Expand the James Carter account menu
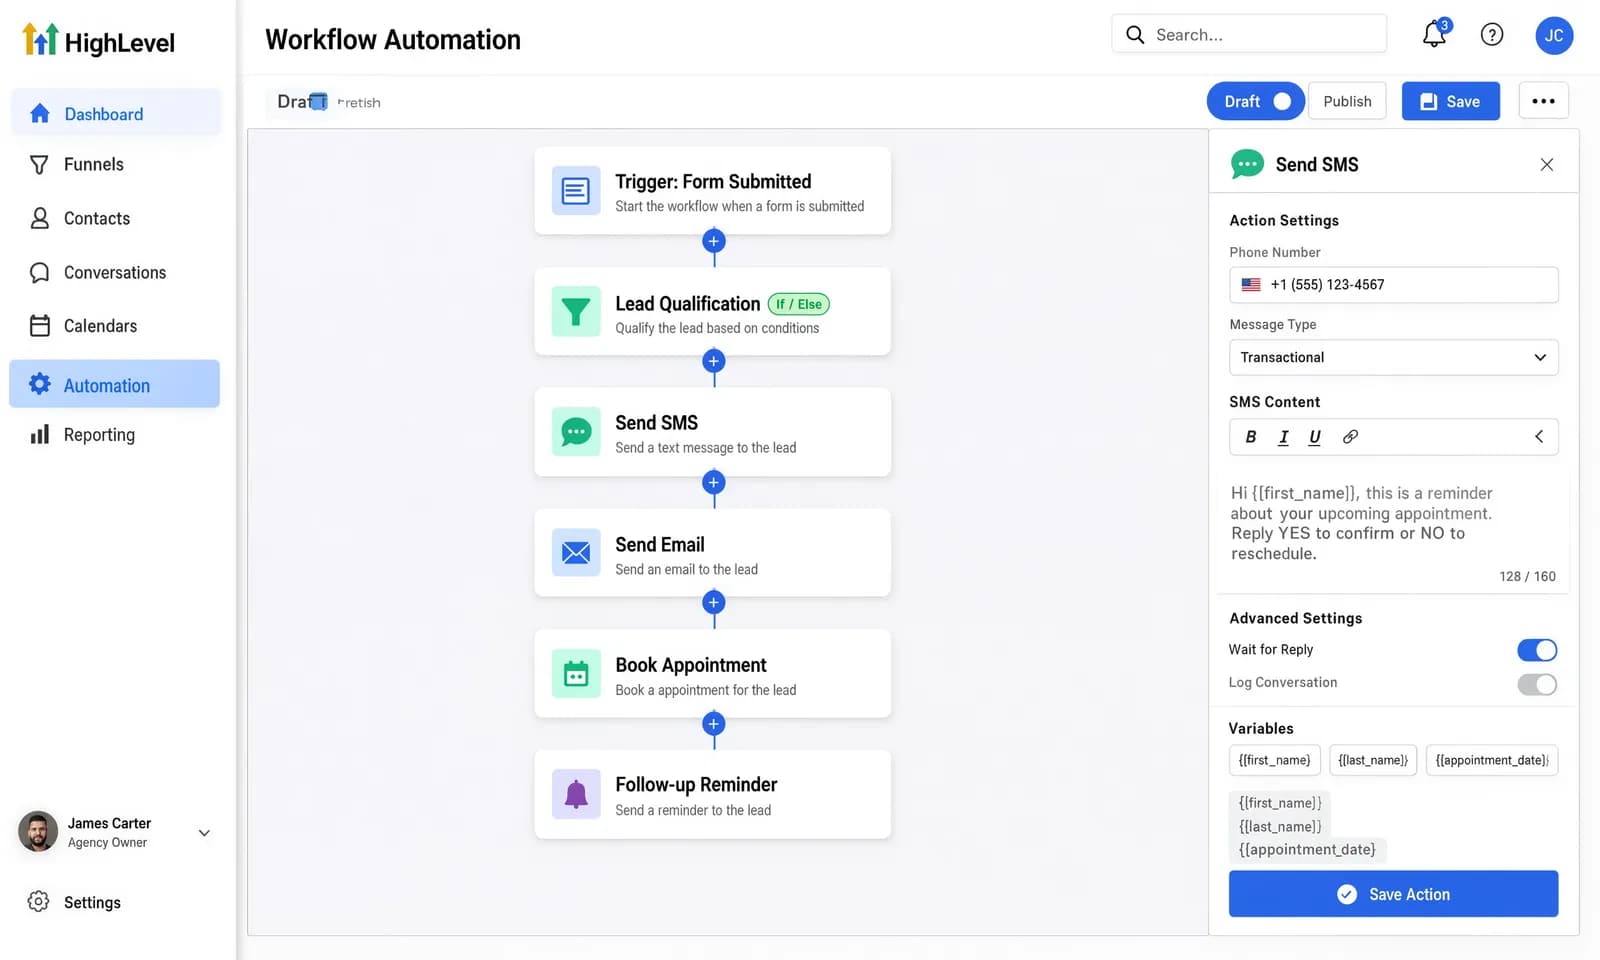1600x960 pixels. point(204,833)
